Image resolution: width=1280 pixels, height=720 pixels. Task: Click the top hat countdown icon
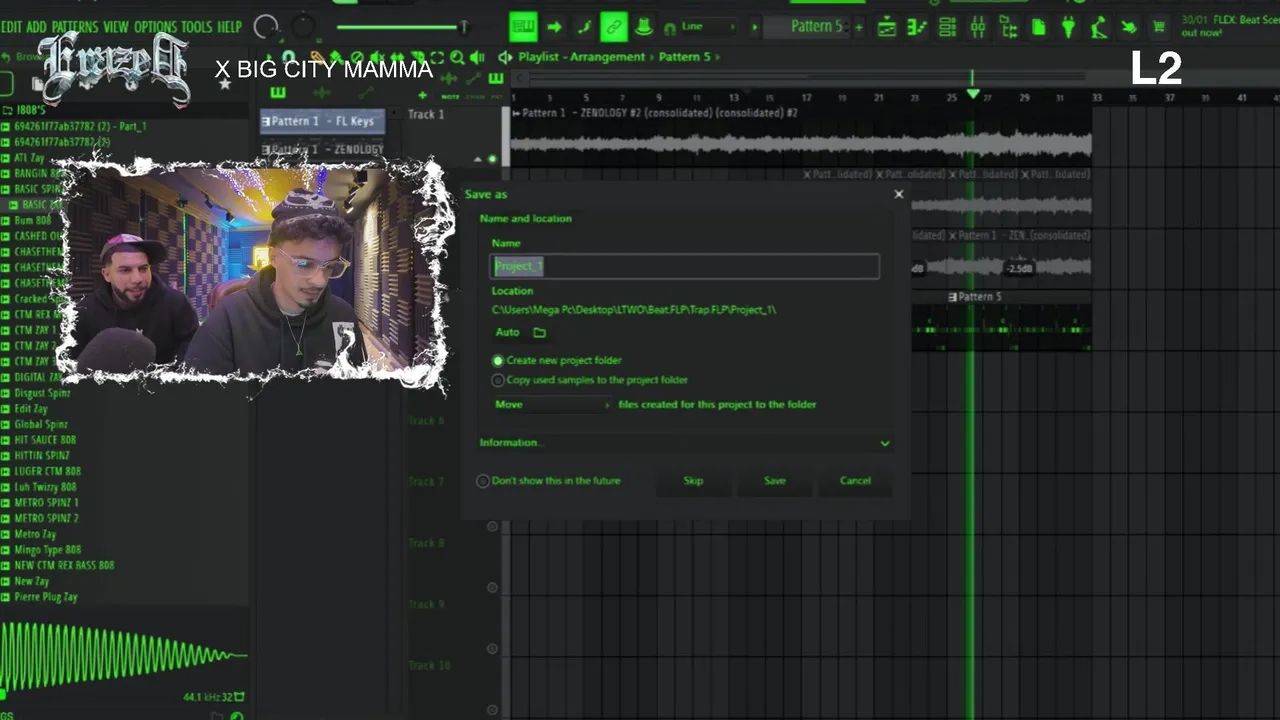[643, 27]
